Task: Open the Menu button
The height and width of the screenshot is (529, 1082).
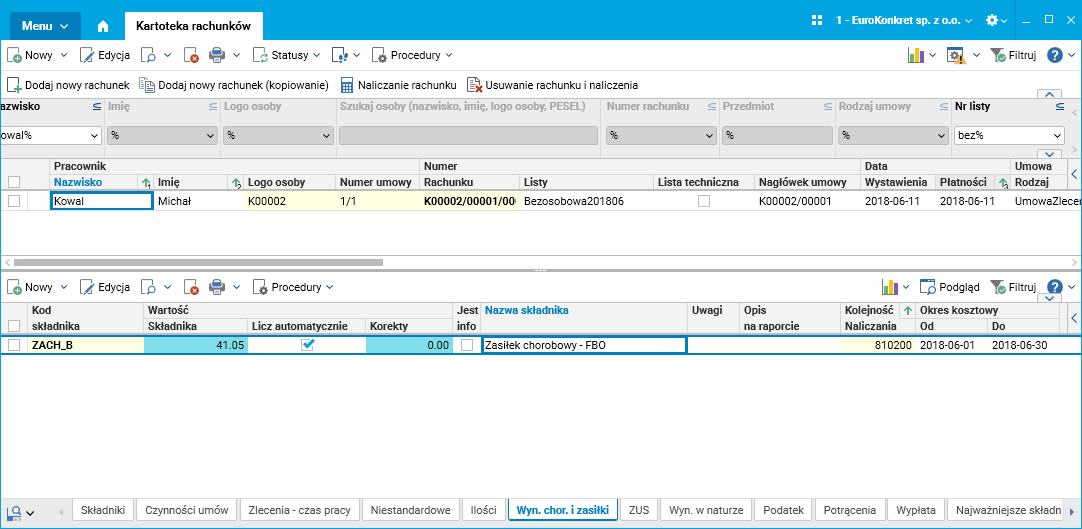Action: [x=45, y=26]
